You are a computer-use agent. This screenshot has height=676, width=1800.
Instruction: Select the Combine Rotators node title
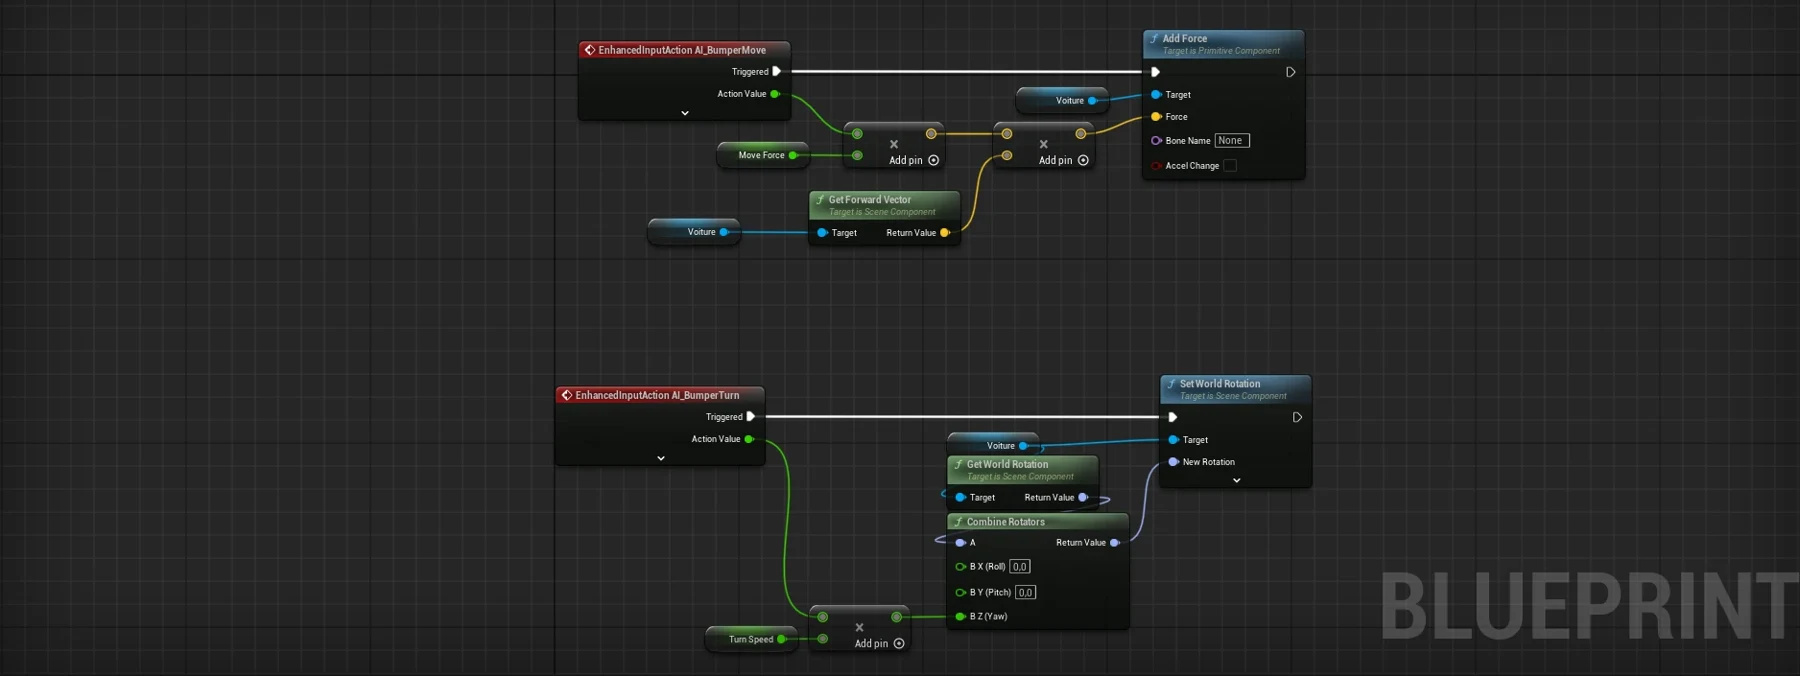pyautogui.click(x=1005, y=522)
